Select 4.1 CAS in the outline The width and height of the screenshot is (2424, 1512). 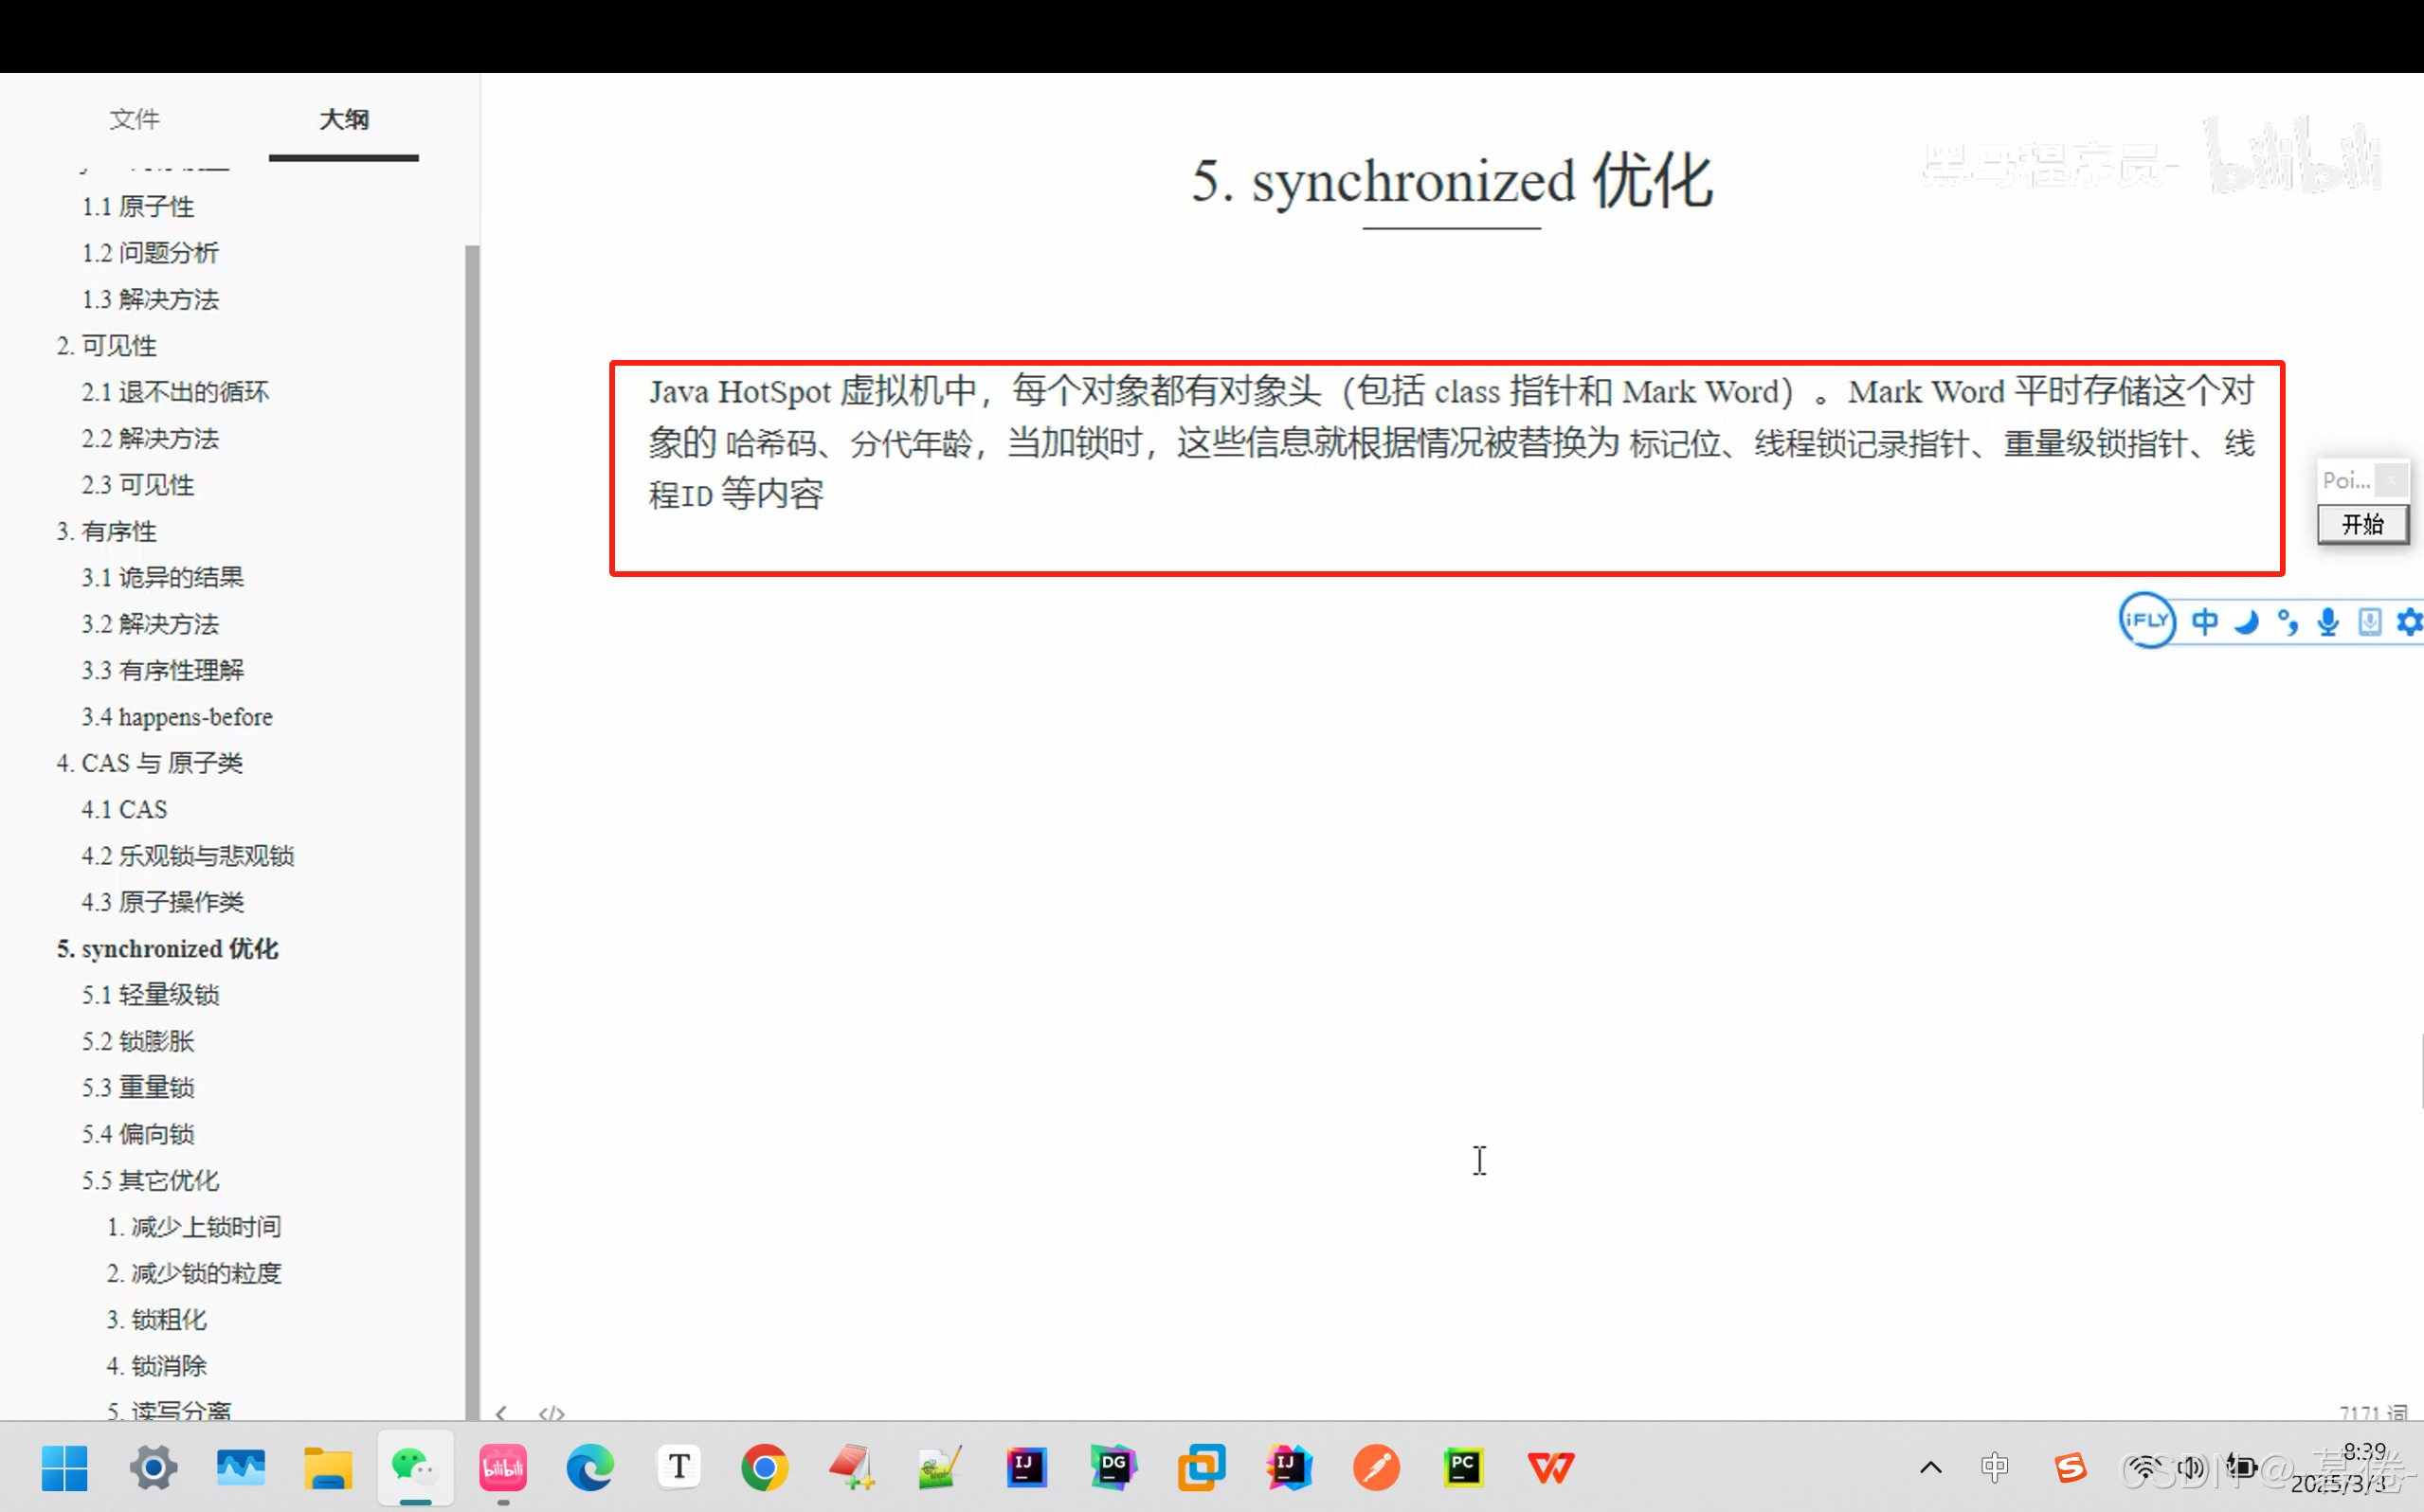click(124, 808)
